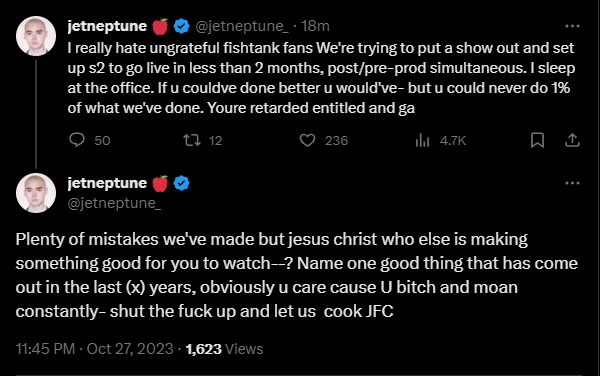600x376 pixels.
Task: Open the three-dot menu on second tweet
Action: [x=572, y=183]
